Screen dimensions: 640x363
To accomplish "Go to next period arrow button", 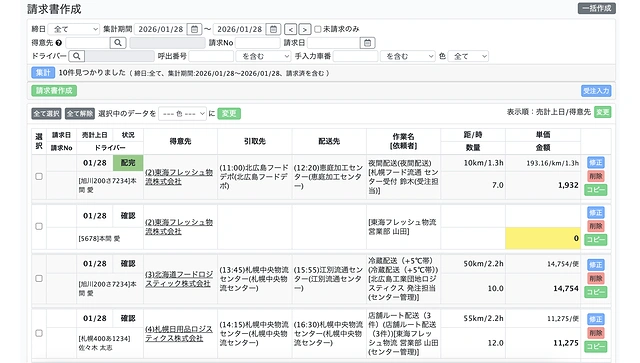I will click(304, 29).
